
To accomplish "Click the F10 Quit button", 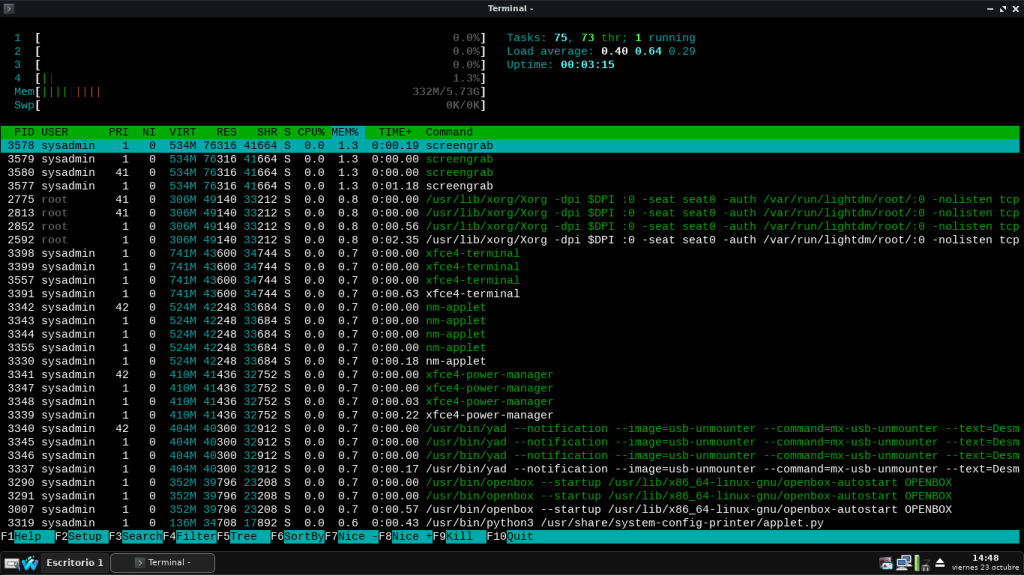I will point(520,536).
